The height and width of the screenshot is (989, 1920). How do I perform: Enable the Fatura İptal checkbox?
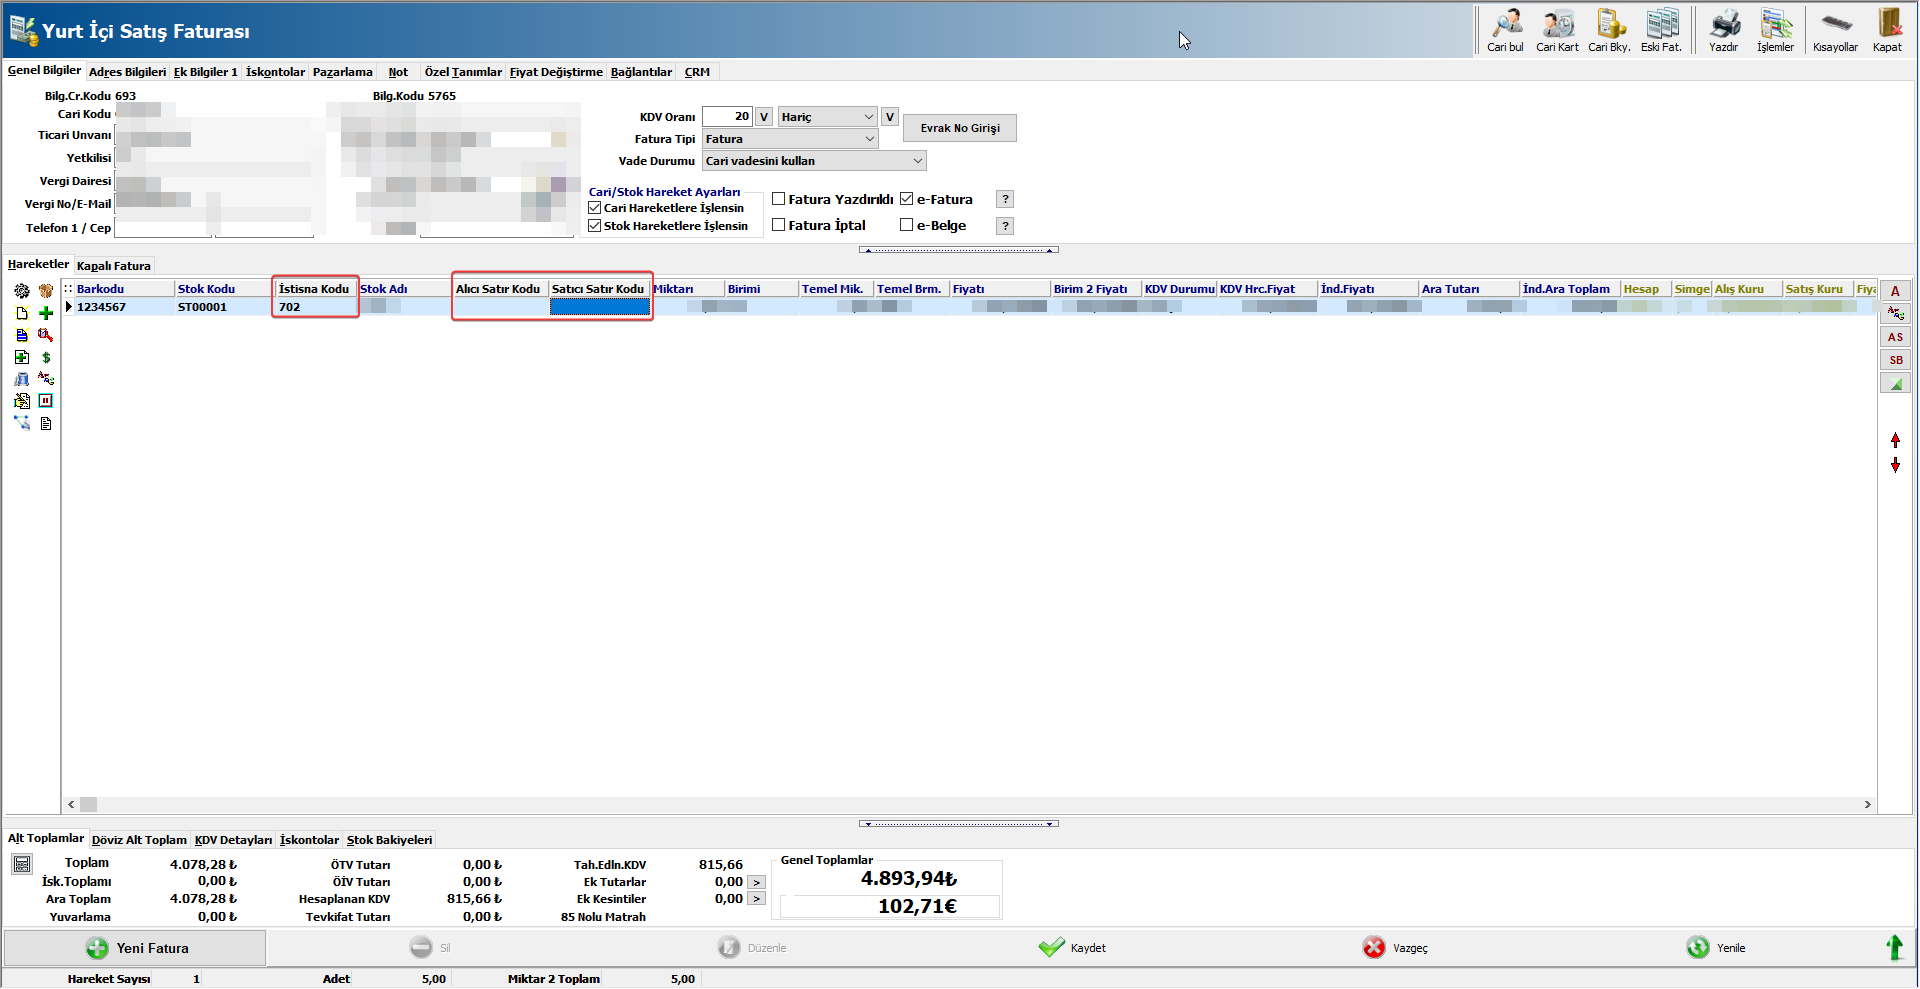(x=779, y=225)
